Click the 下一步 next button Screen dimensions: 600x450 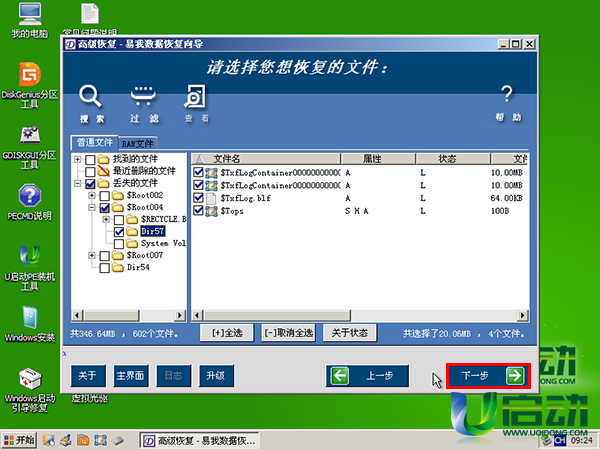pos(486,376)
